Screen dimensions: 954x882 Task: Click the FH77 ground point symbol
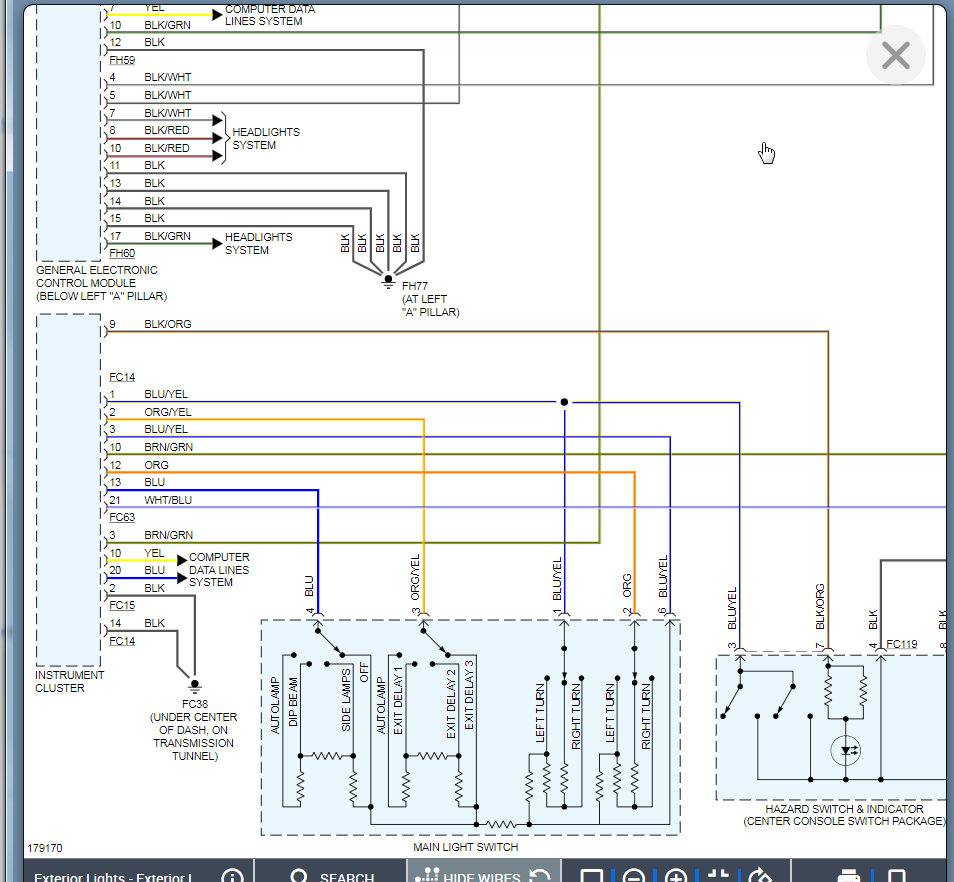click(x=388, y=281)
